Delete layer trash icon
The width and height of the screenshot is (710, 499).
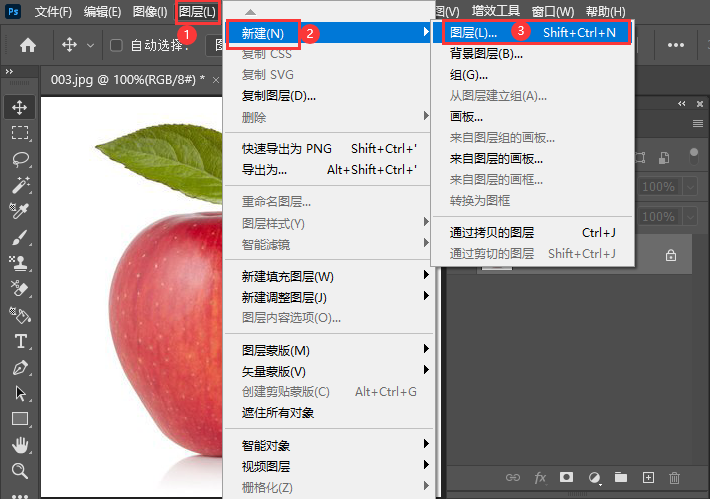click(x=674, y=478)
